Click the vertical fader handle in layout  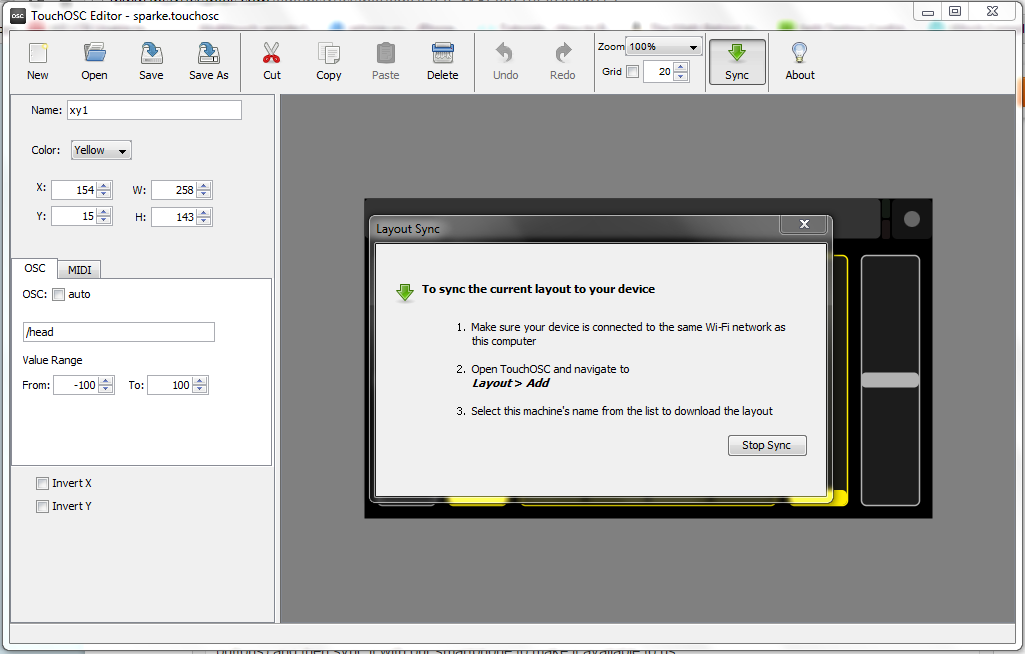(890, 380)
